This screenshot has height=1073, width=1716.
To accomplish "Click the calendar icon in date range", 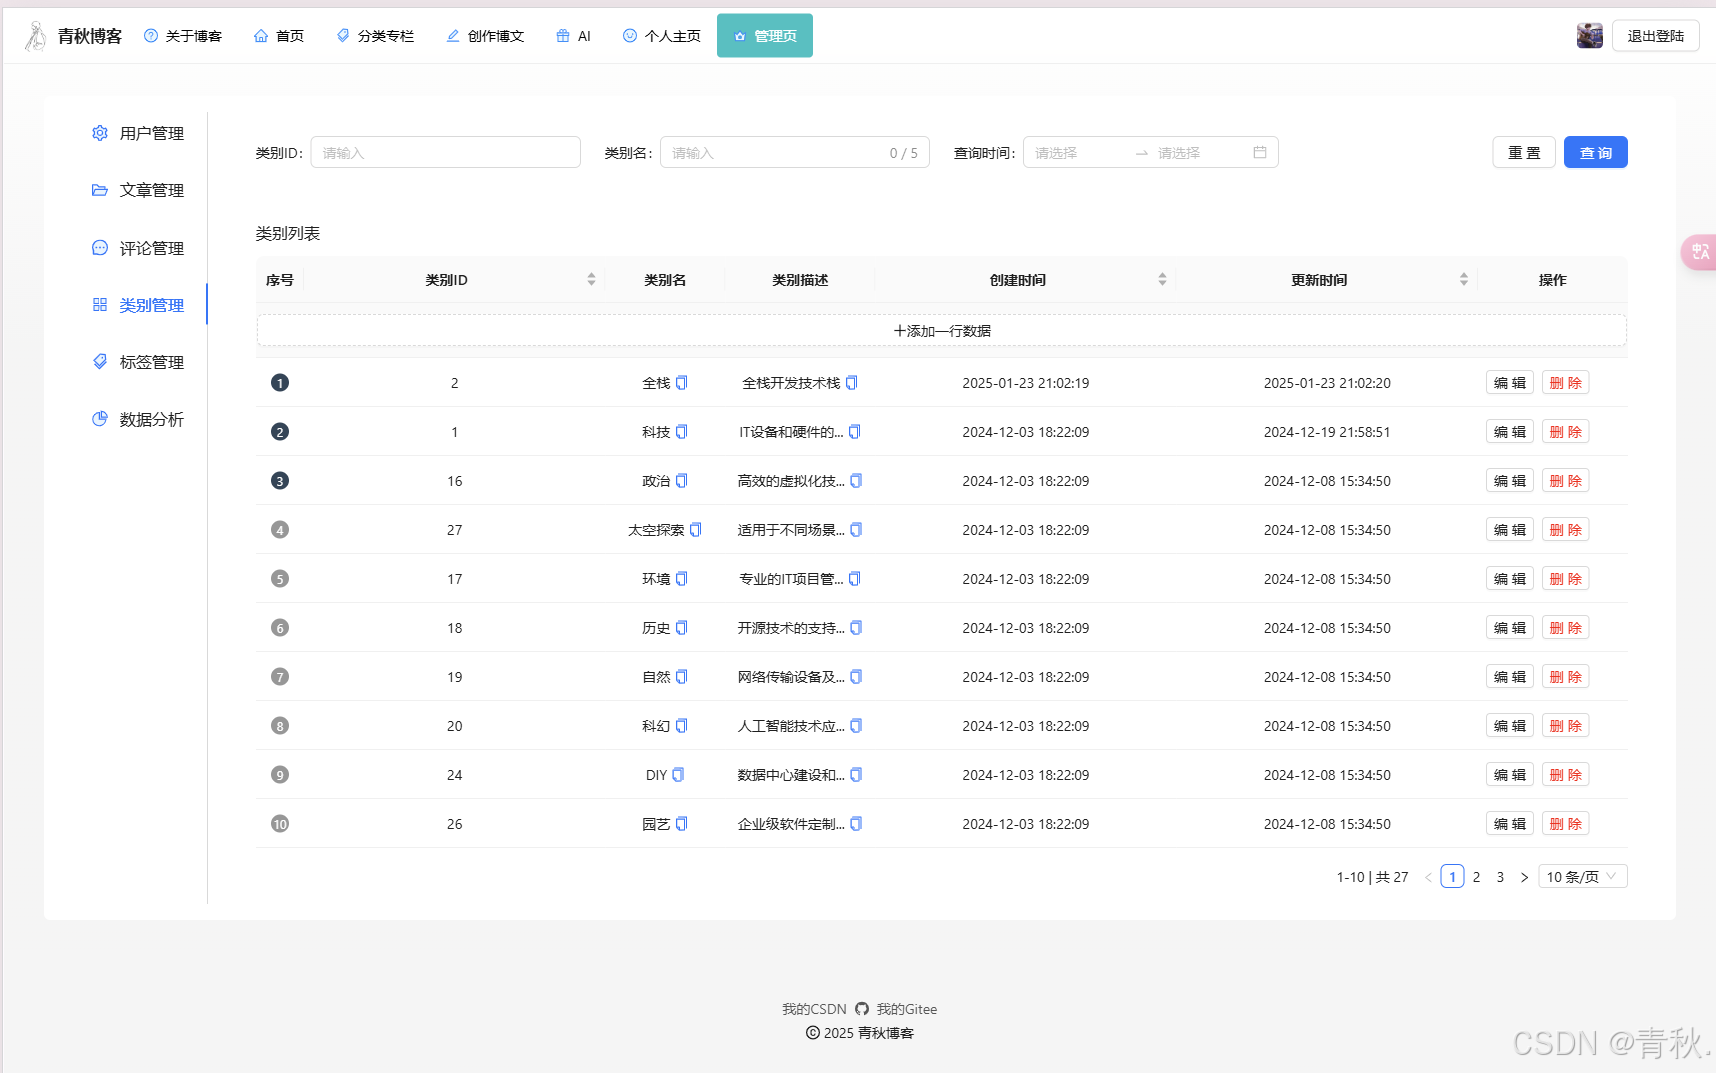I will click(x=1260, y=153).
